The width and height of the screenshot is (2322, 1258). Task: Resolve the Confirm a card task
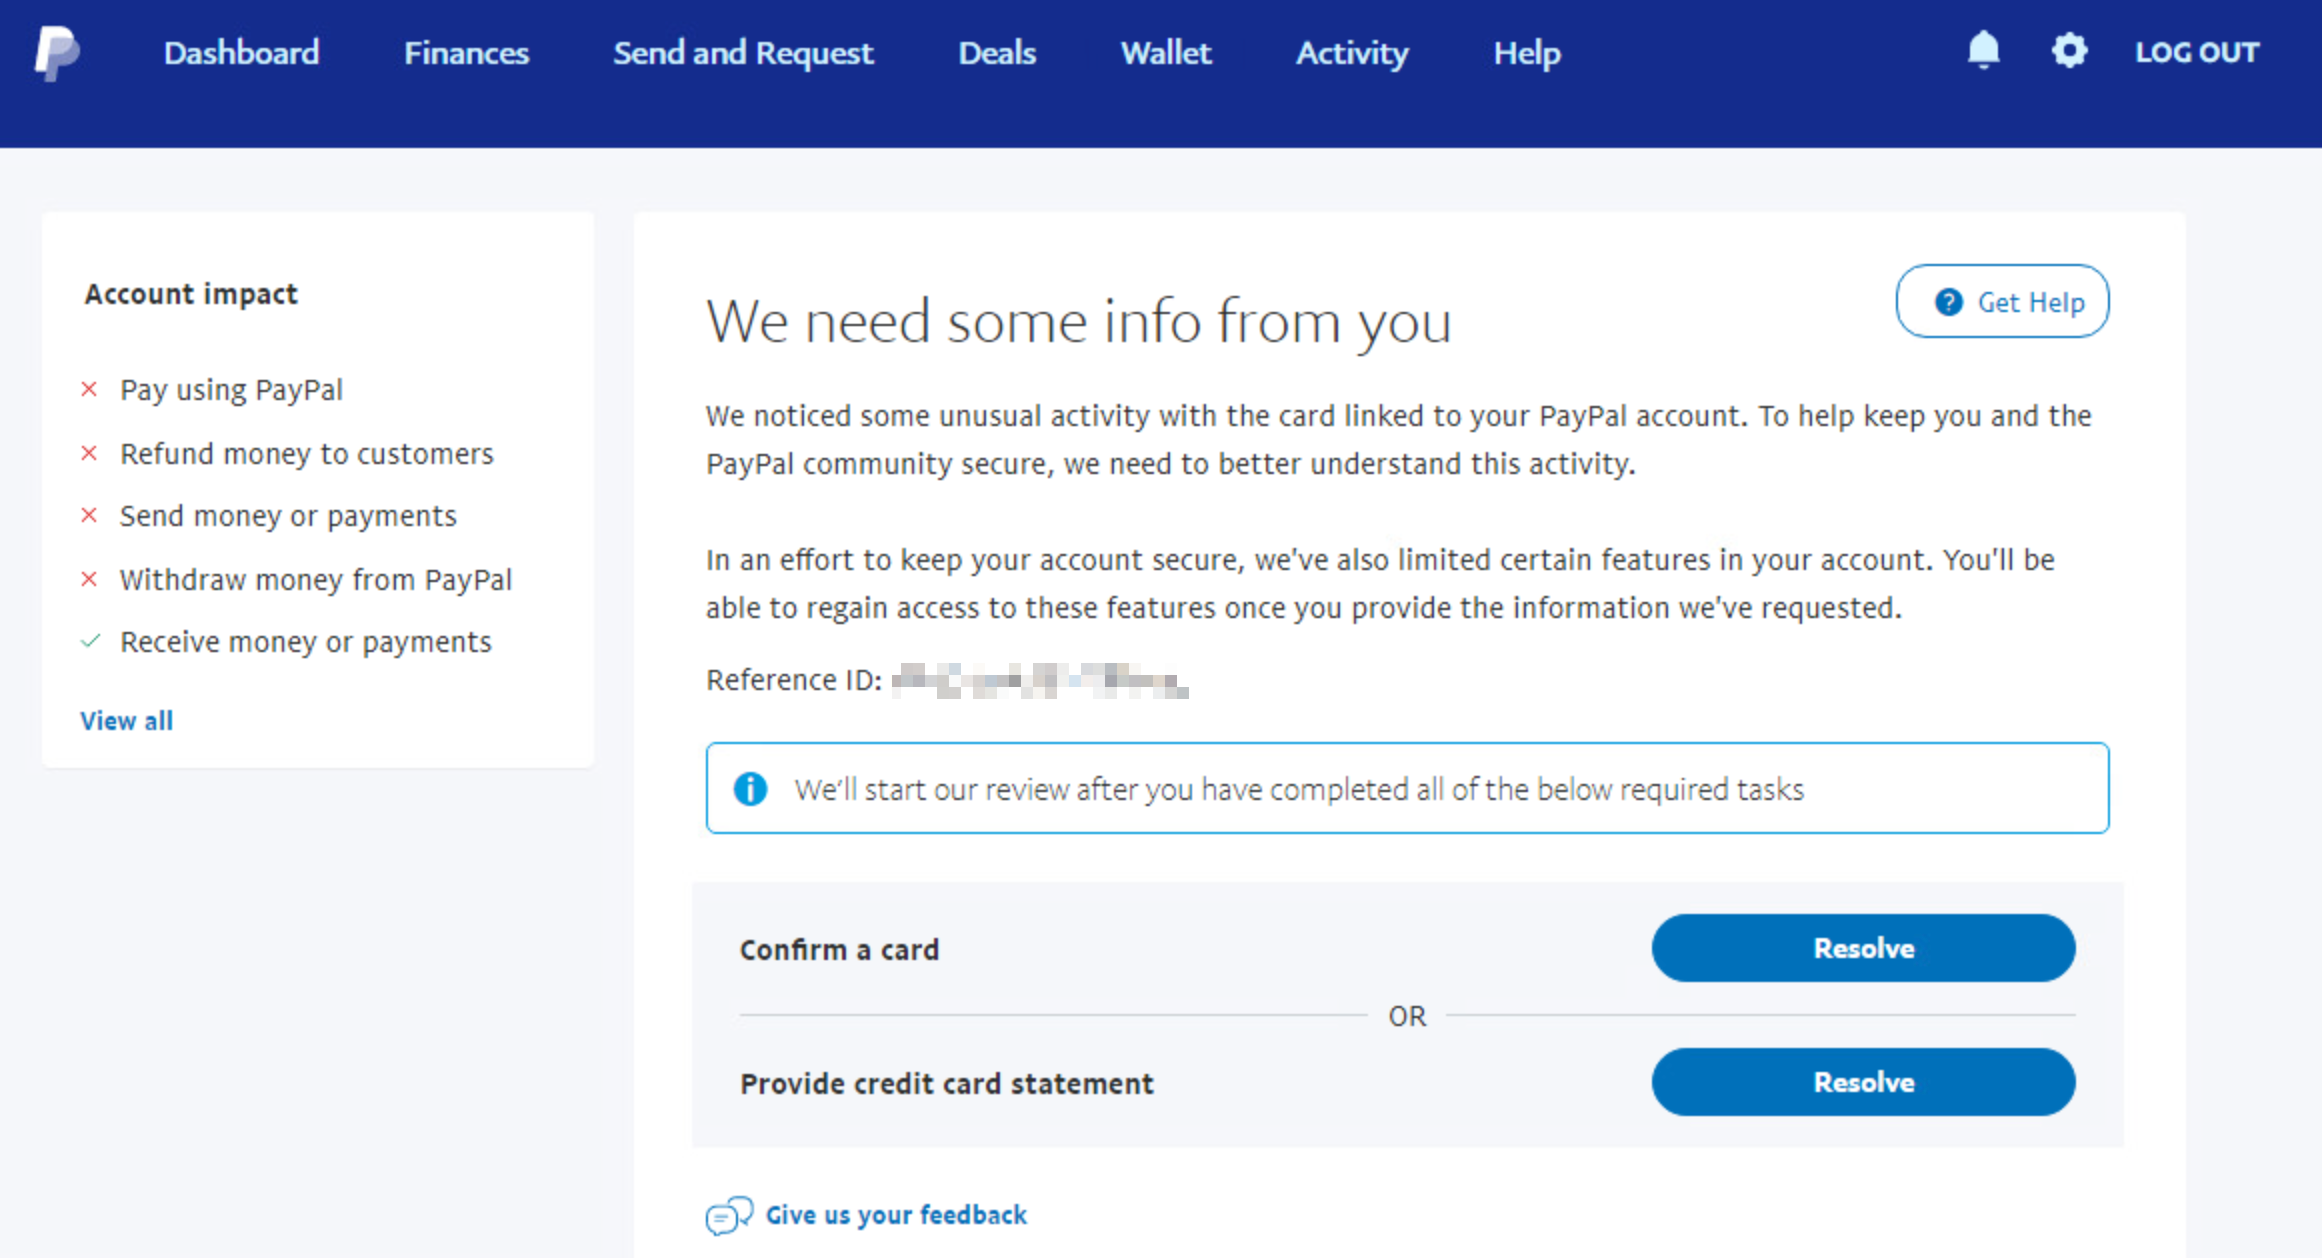click(1863, 948)
